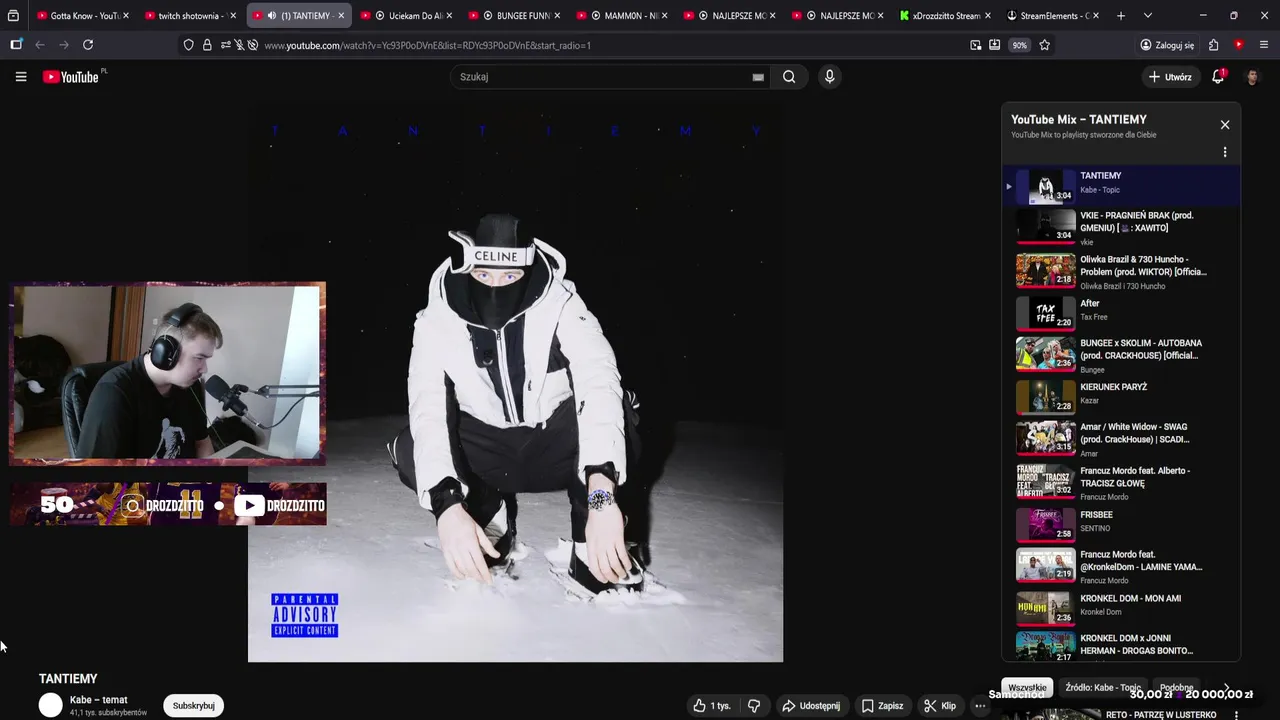Close the YouTube Mix playlist panel

[1225, 125]
